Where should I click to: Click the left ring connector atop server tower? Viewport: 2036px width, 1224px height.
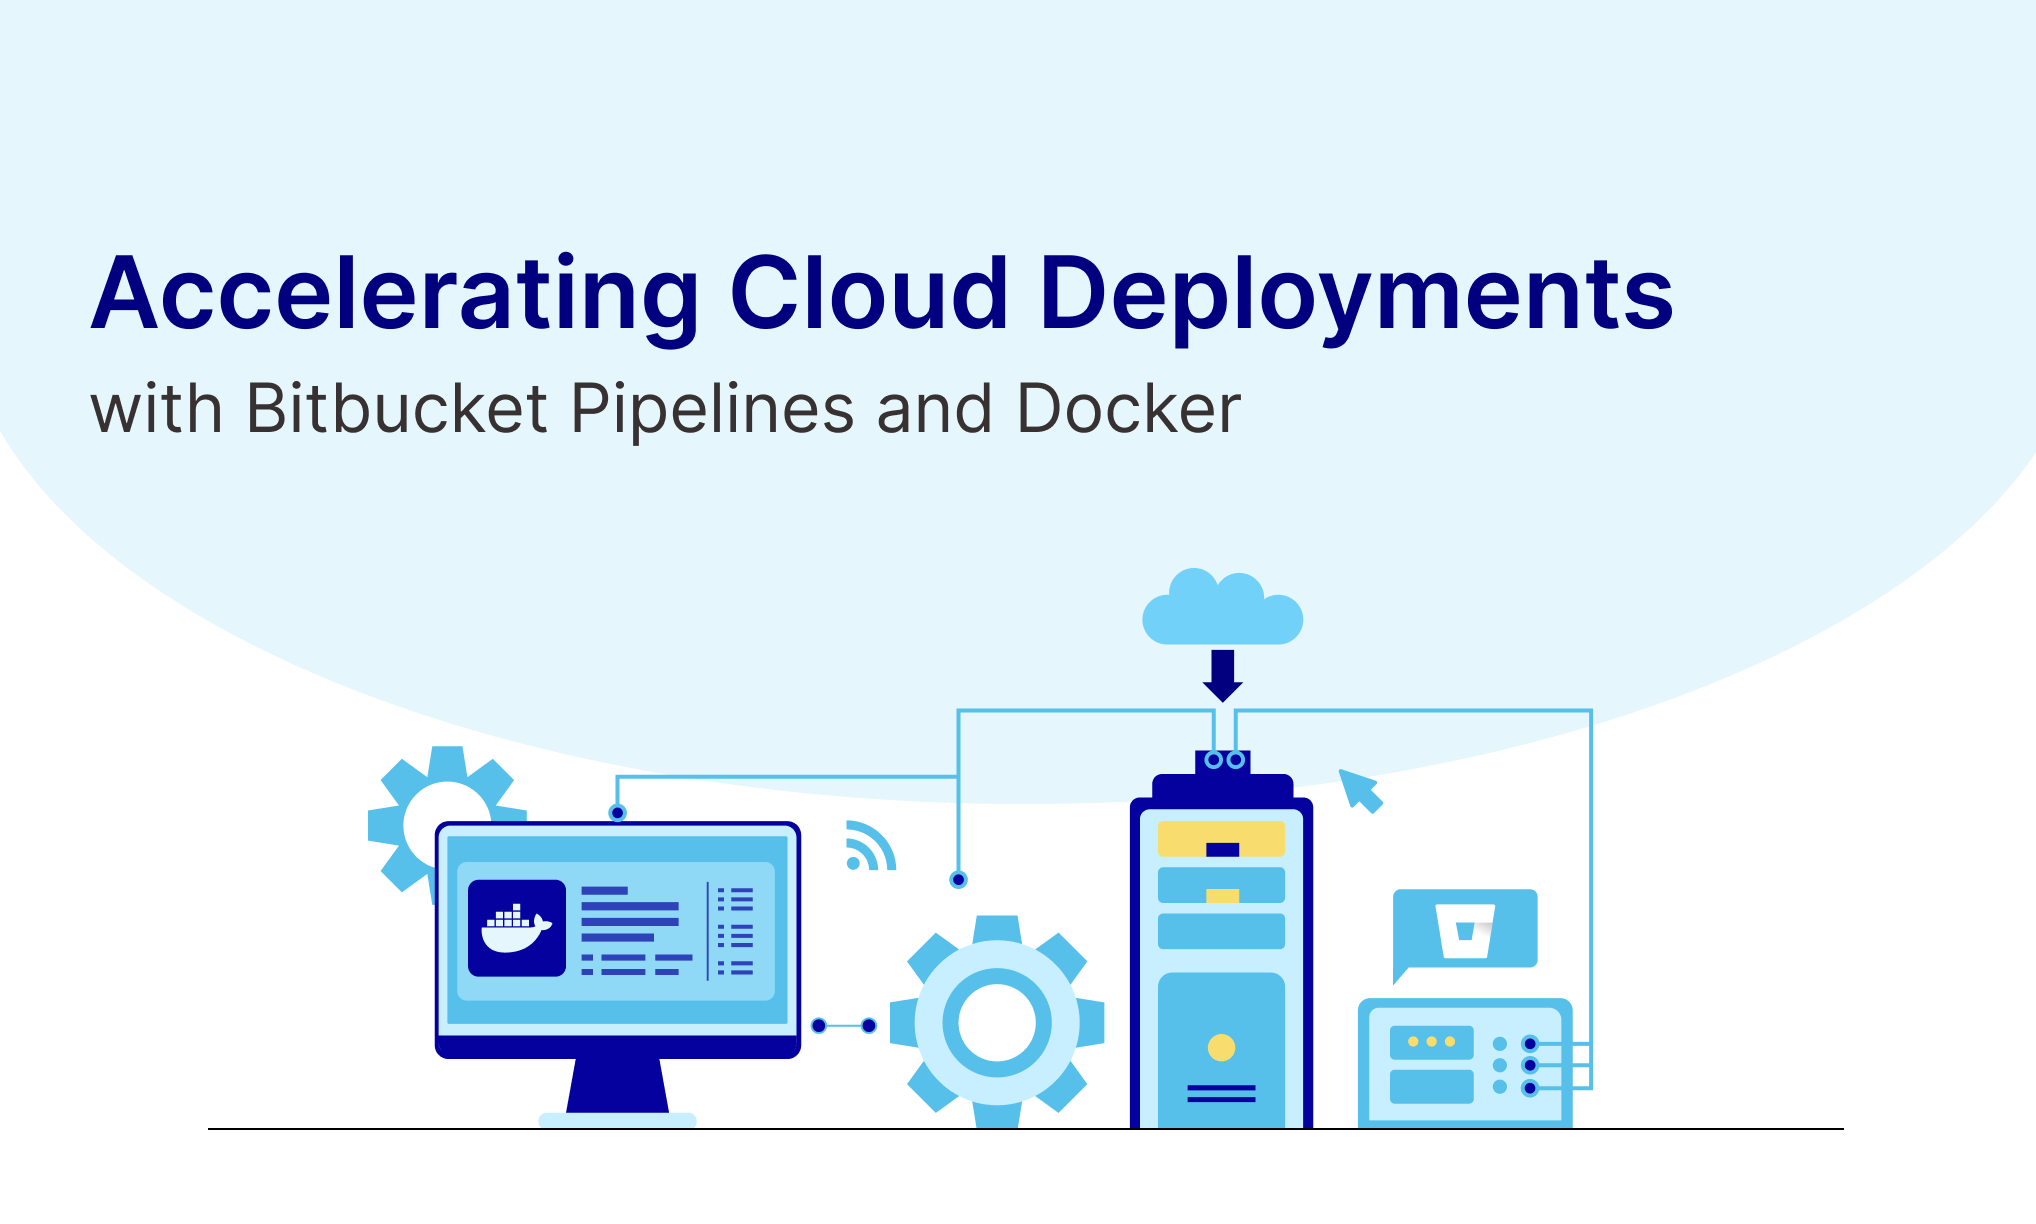[1213, 760]
